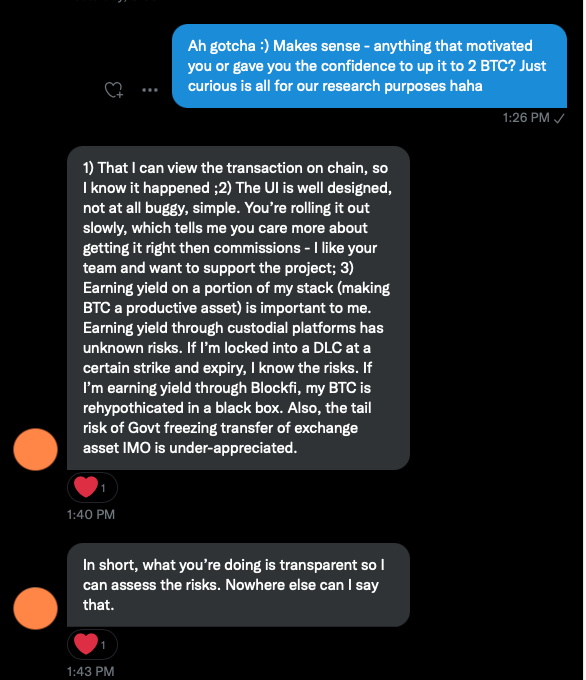The width and height of the screenshot is (586, 680).
Task: Select the "In short, what you're doing" message
Action: [238, 585]
